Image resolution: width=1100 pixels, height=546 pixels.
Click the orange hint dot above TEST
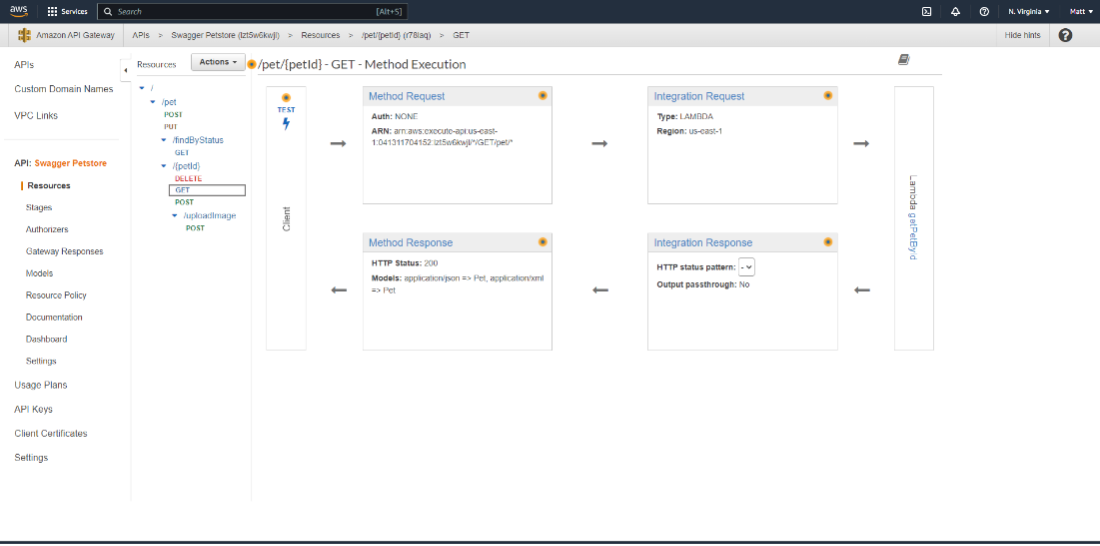point(286,98)
